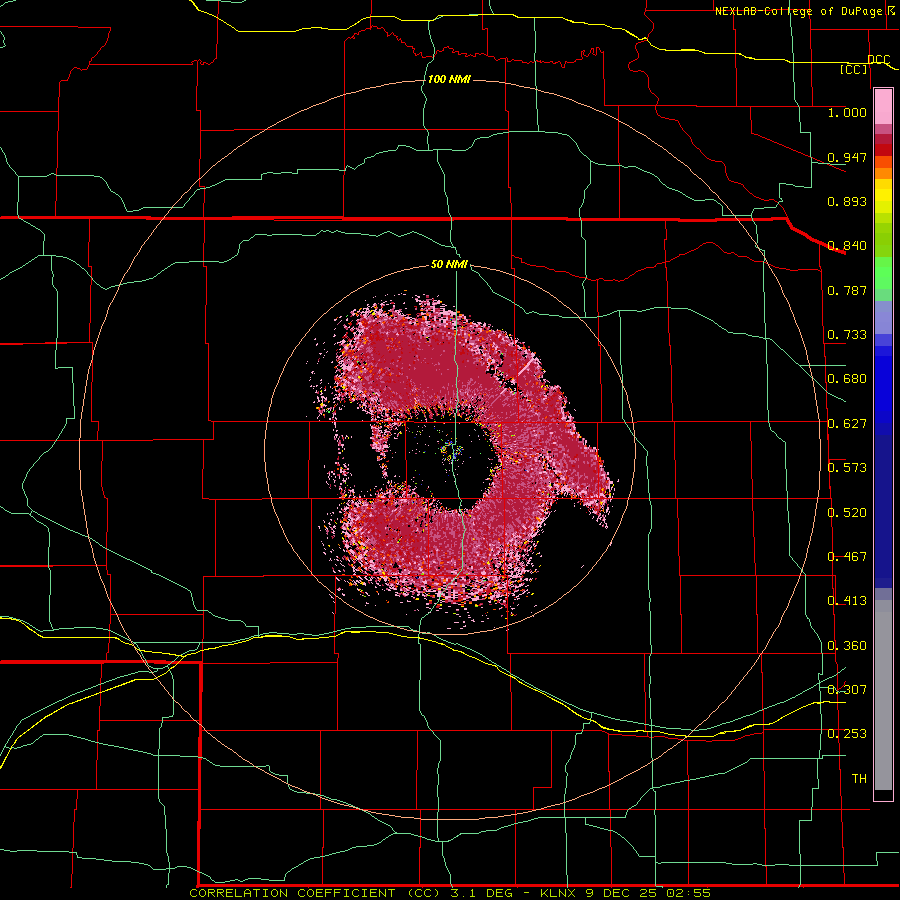Image resolution: width=900 pixels, height=900 pixels.
Task: Click the radar site center of the rings
Action: coord(452,450)
